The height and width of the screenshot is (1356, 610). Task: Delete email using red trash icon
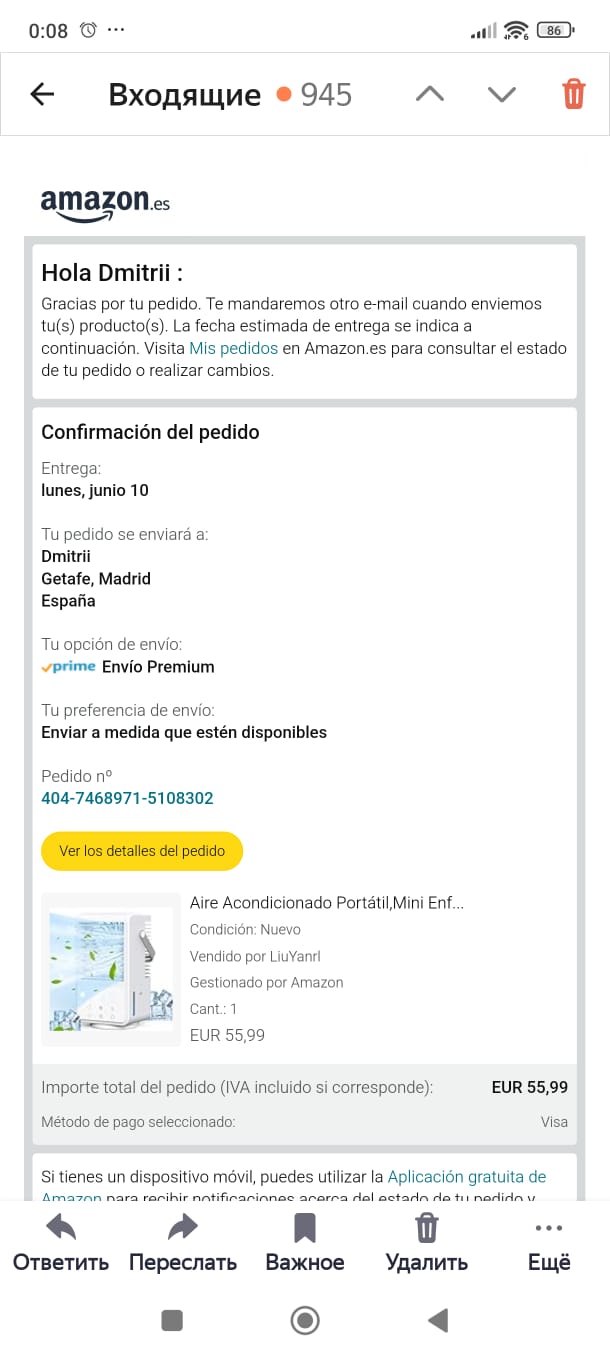[x=573, y=94]
